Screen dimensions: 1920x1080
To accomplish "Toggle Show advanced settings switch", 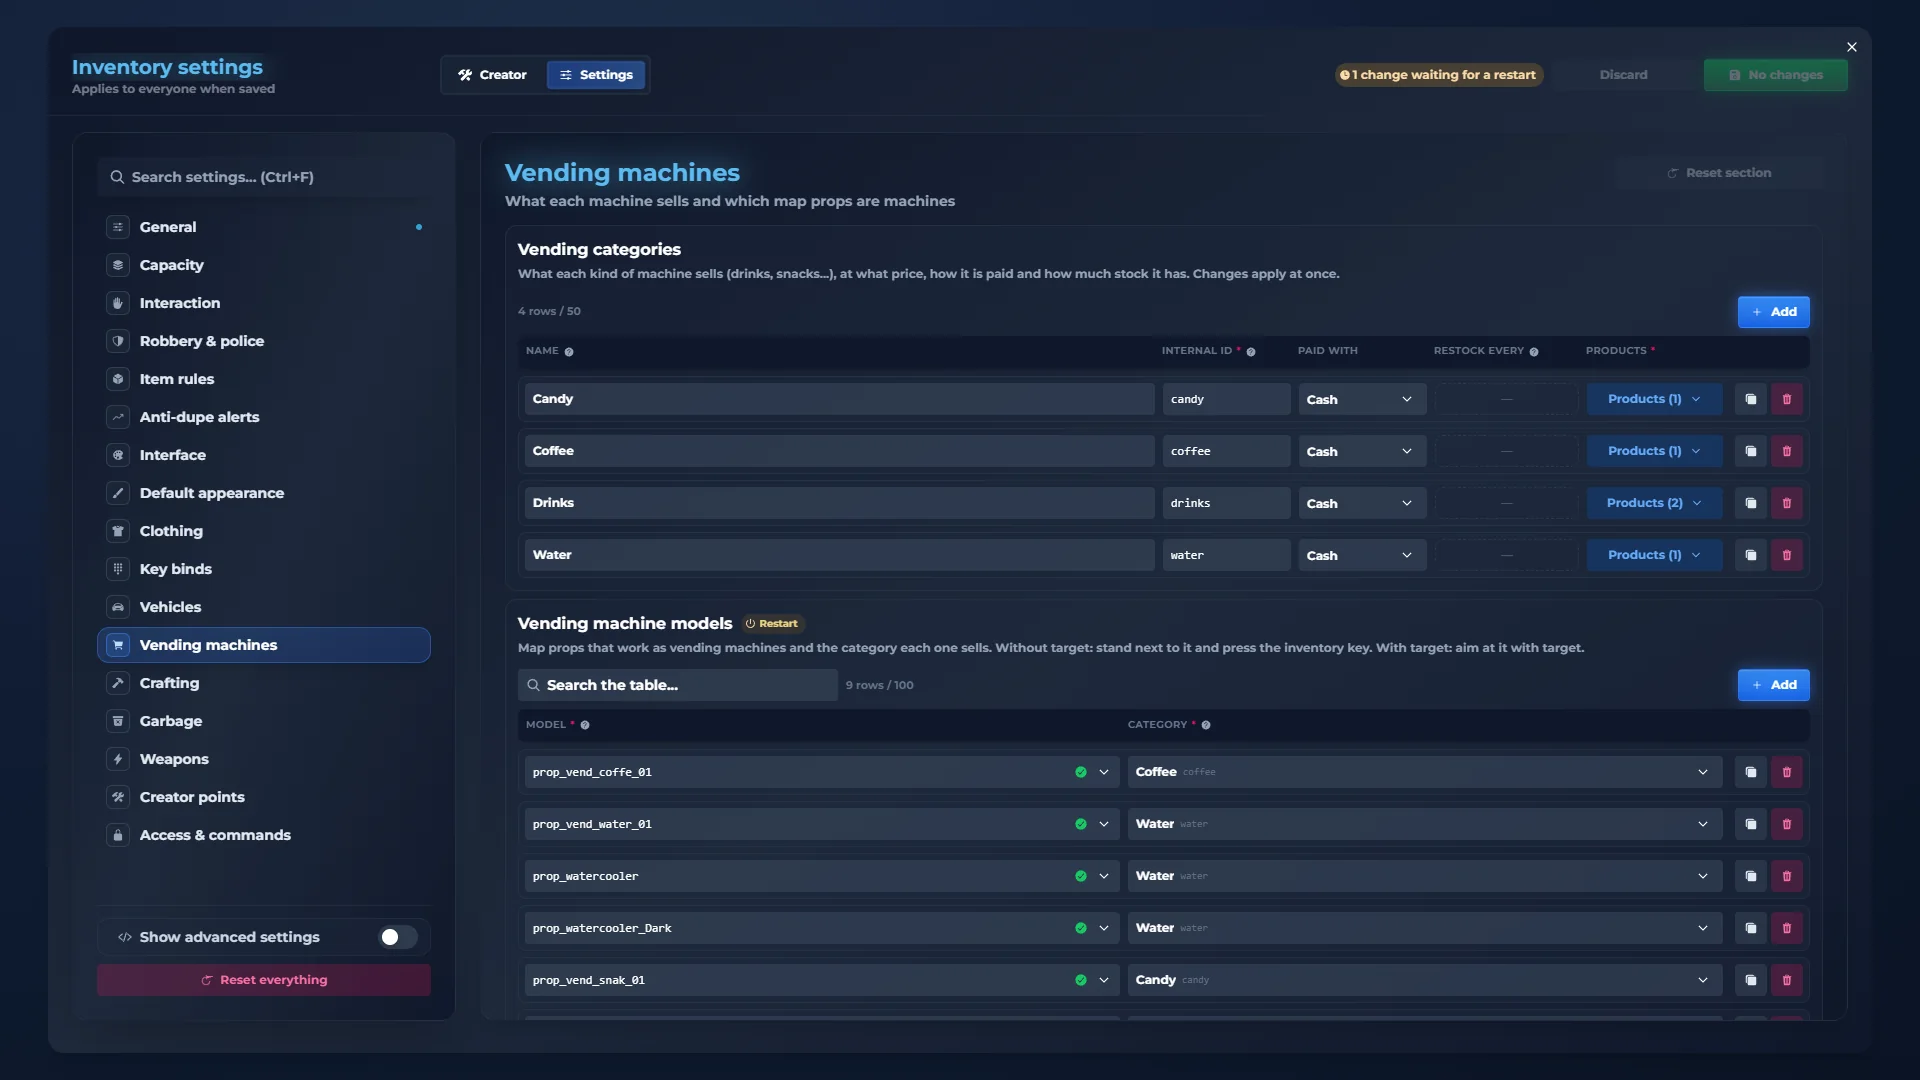I will 398,937.
